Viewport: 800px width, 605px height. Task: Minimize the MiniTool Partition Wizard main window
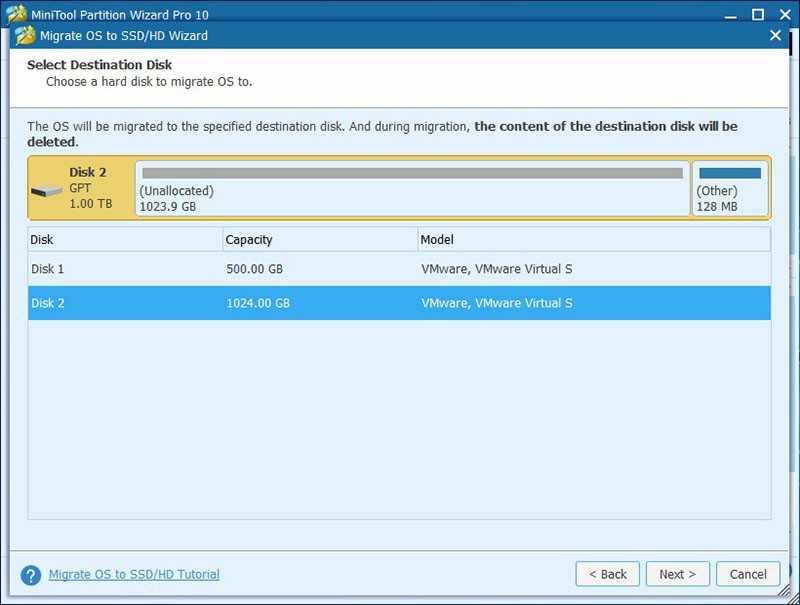(x=731, y=15)
